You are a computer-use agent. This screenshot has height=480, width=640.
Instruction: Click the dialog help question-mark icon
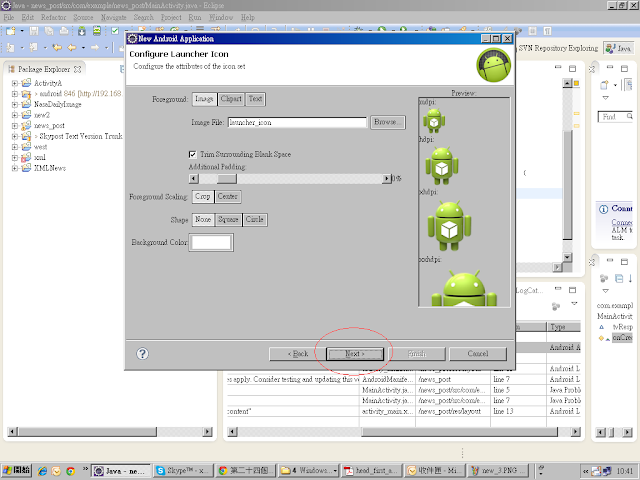(142, 353)
